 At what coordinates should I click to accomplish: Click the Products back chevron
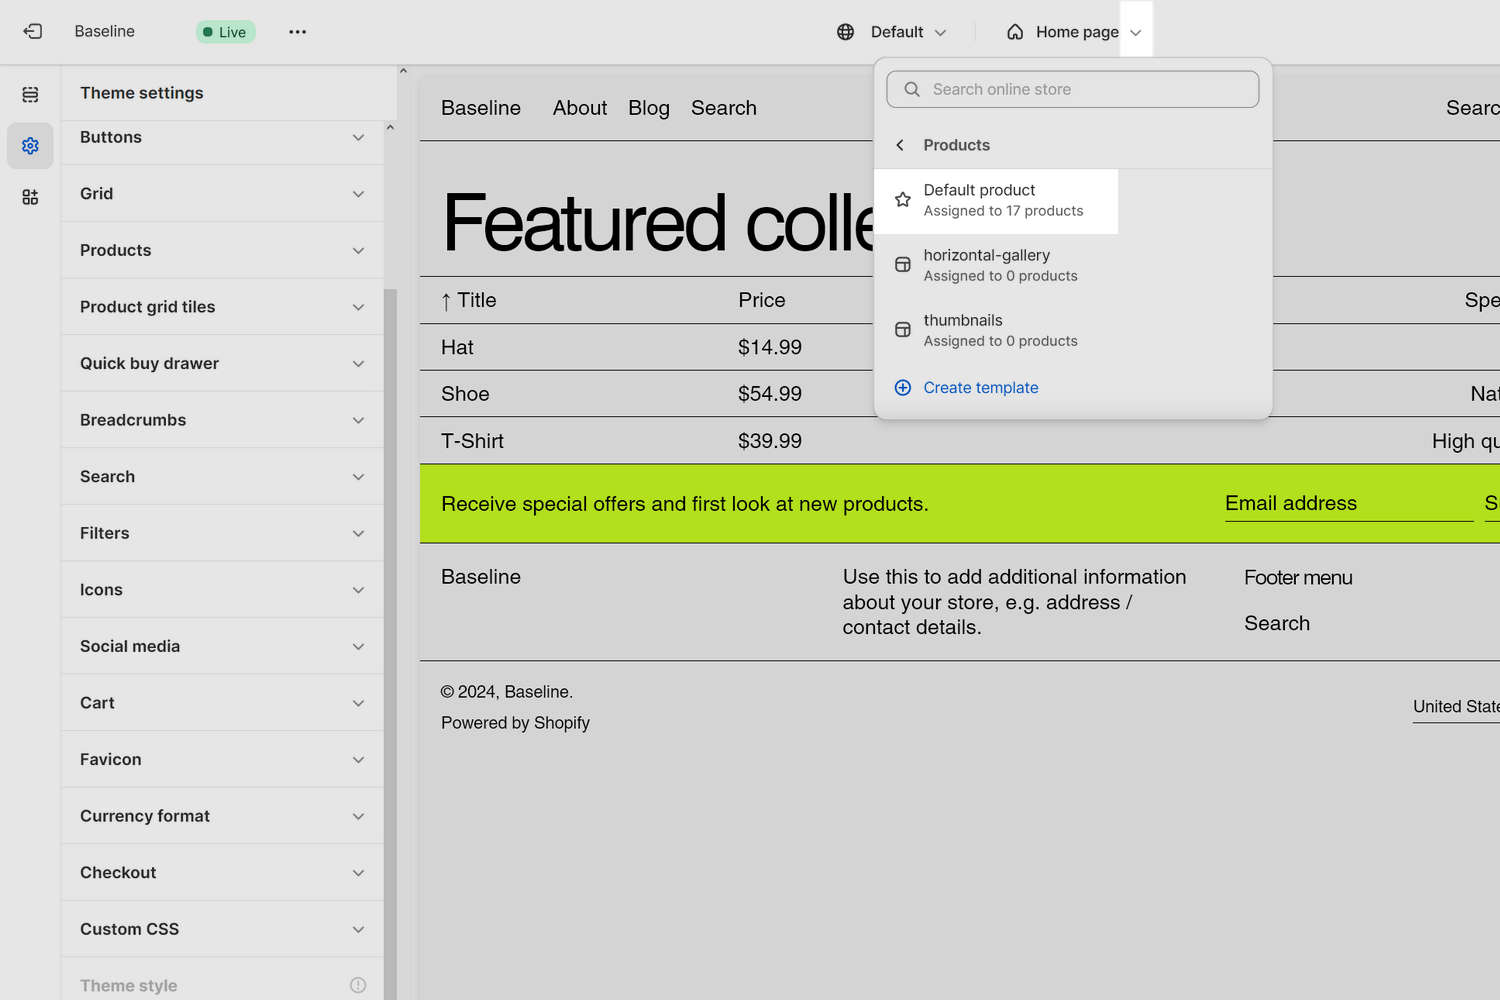[899, 144]
